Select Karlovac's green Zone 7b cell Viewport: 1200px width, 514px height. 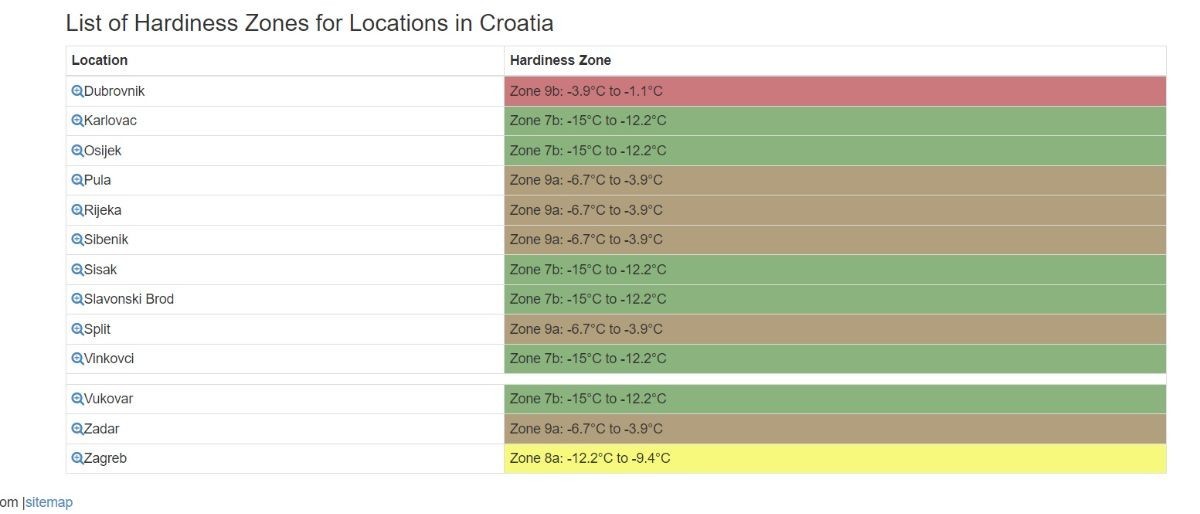click(834, 121)
